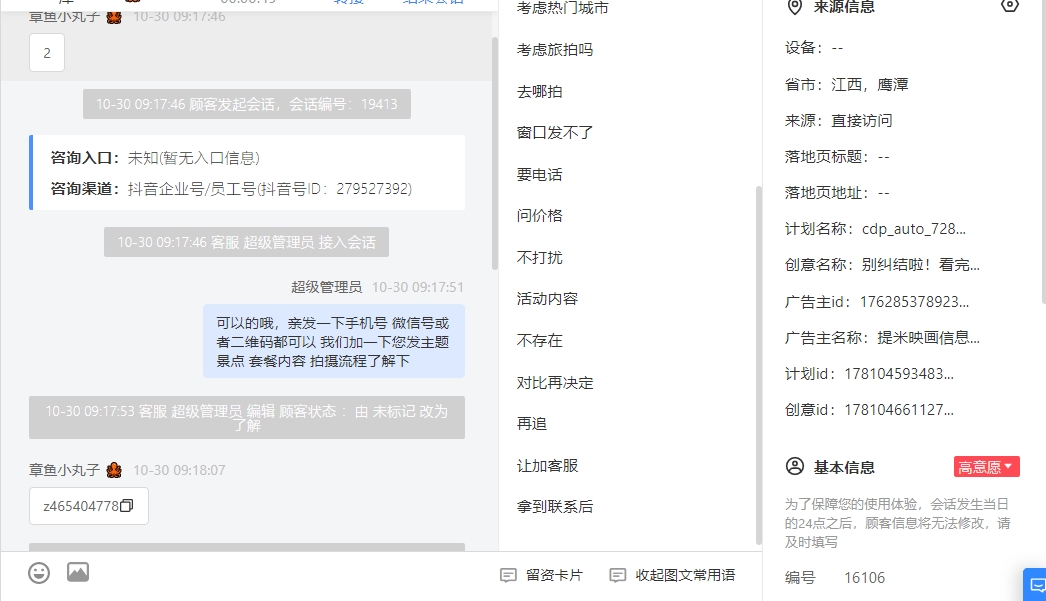Image resolution: width=1046 pixels, height=601 pixels.
Task: Select quick reply 考虑热门城市
Action: pyautogui.click(x=562, y=8)
